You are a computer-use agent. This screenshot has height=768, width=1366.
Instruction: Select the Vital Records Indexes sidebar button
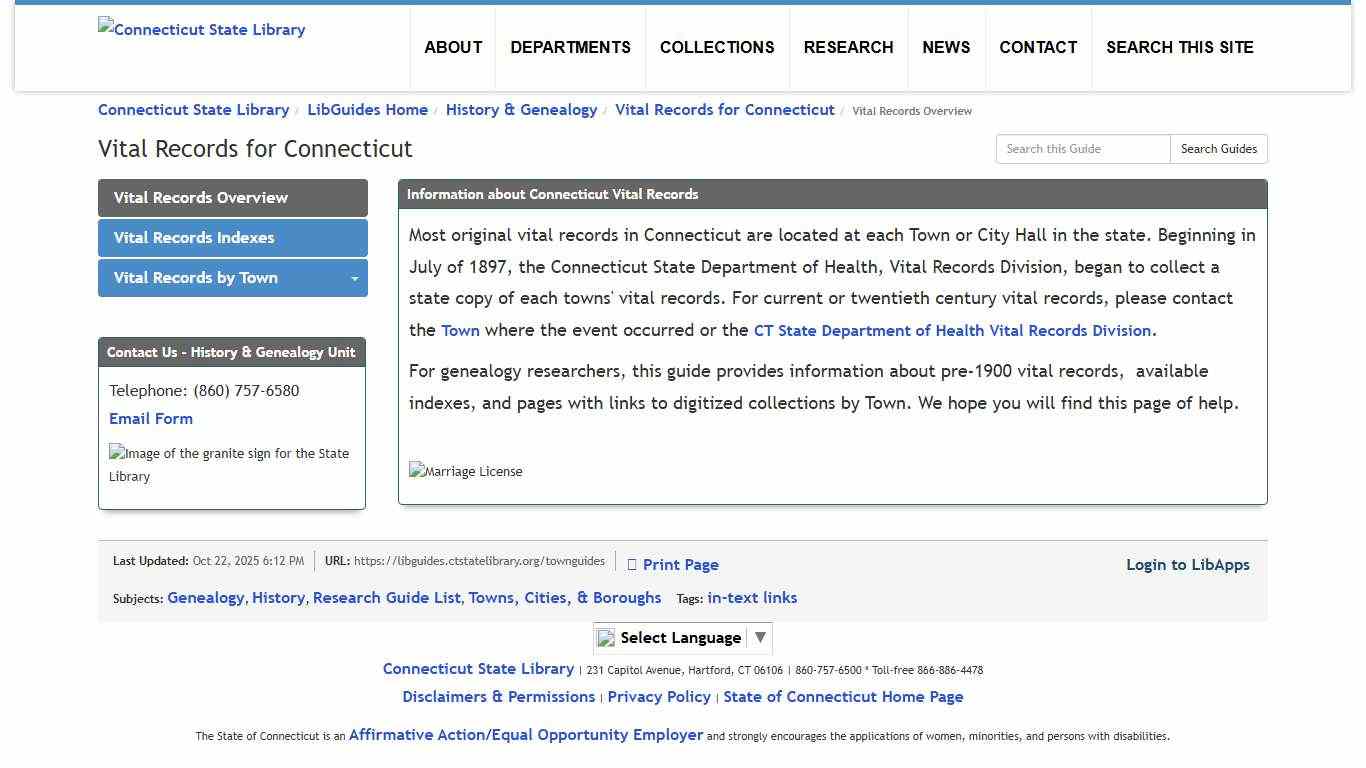[x=232, y=238]
